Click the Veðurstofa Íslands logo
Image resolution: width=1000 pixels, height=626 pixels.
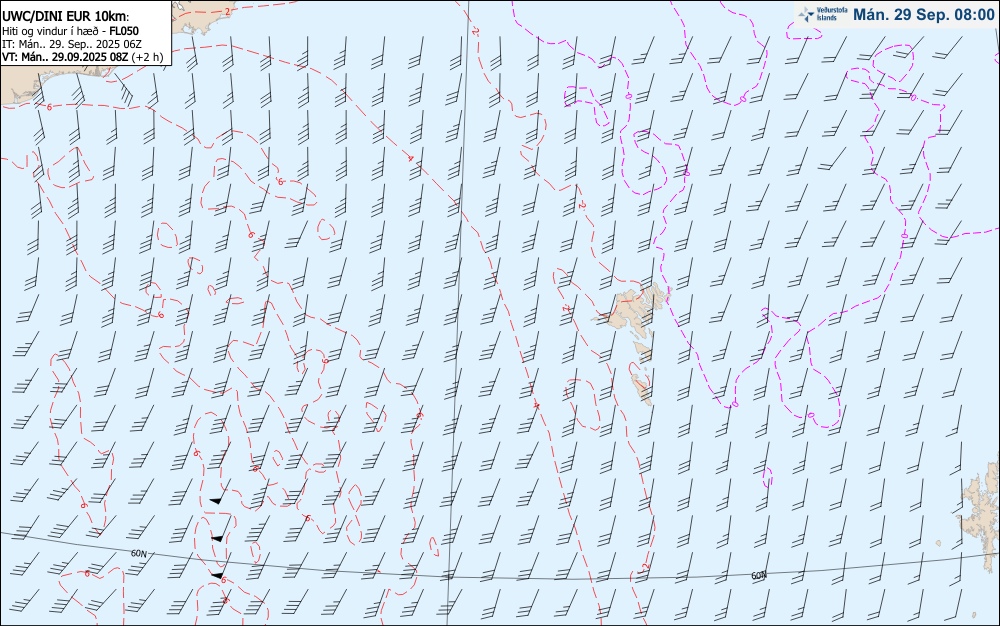click(x=823, y=14)
